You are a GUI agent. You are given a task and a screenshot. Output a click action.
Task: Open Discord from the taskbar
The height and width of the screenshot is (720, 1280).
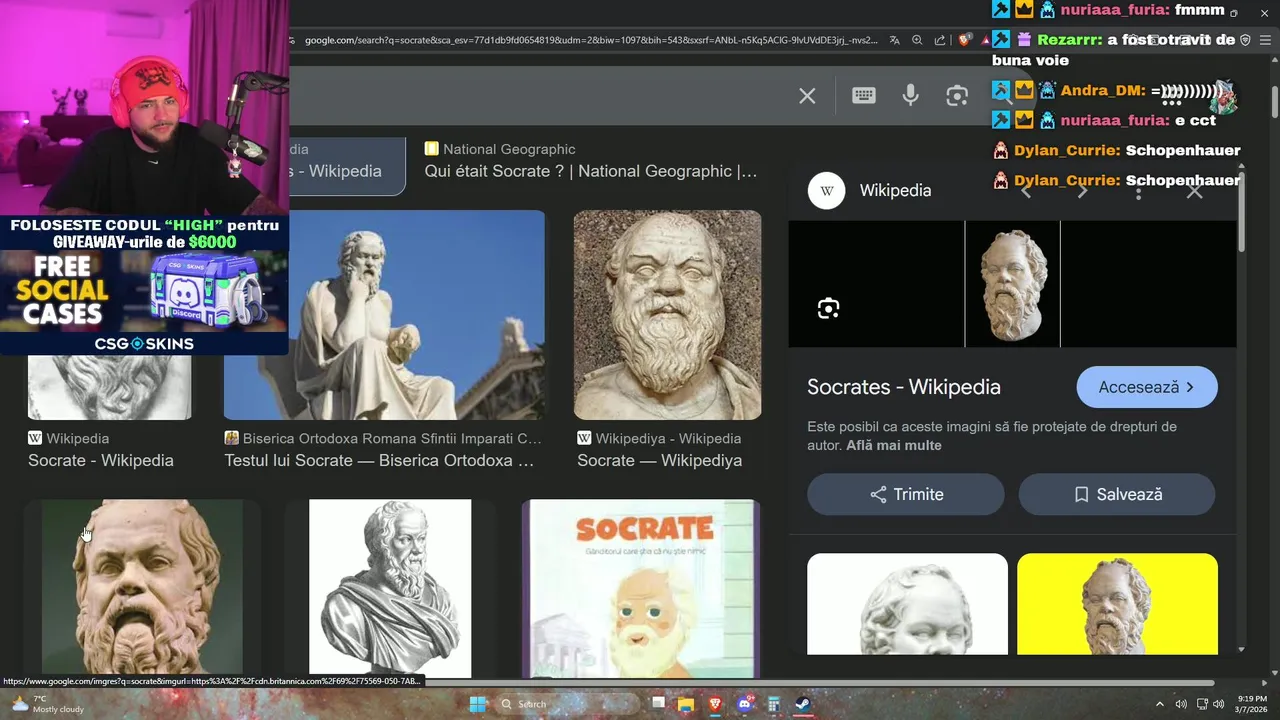744,704
